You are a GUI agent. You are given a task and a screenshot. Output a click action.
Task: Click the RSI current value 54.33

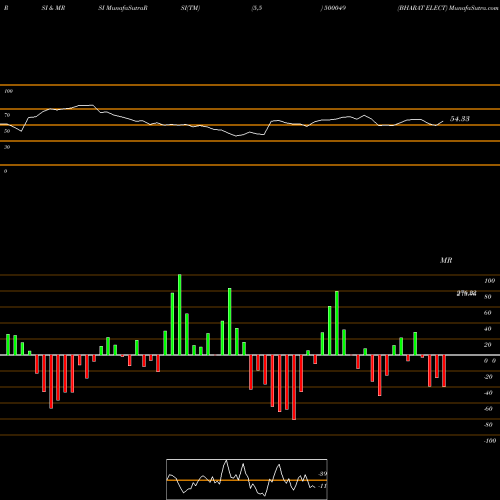coord(460,119)
